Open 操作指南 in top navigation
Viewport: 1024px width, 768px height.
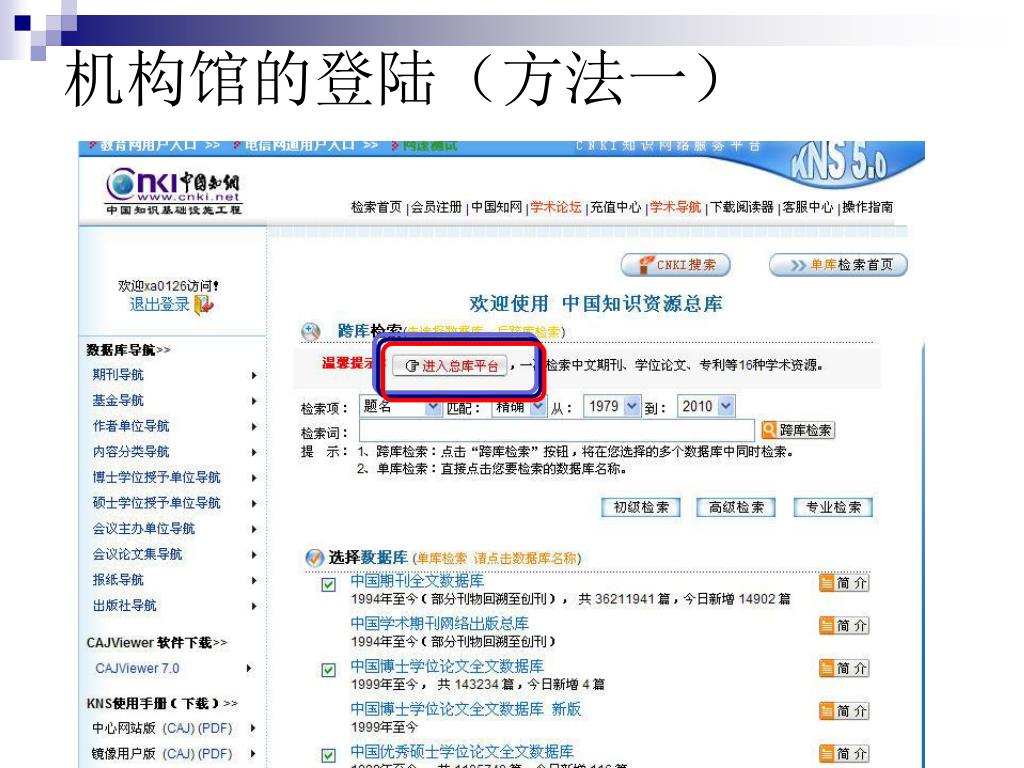(x=868, y=207)
